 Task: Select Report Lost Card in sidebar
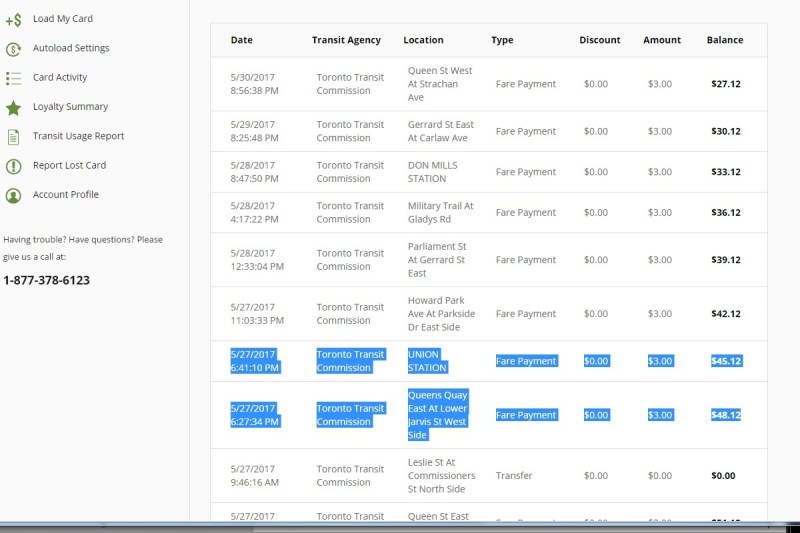69,165
